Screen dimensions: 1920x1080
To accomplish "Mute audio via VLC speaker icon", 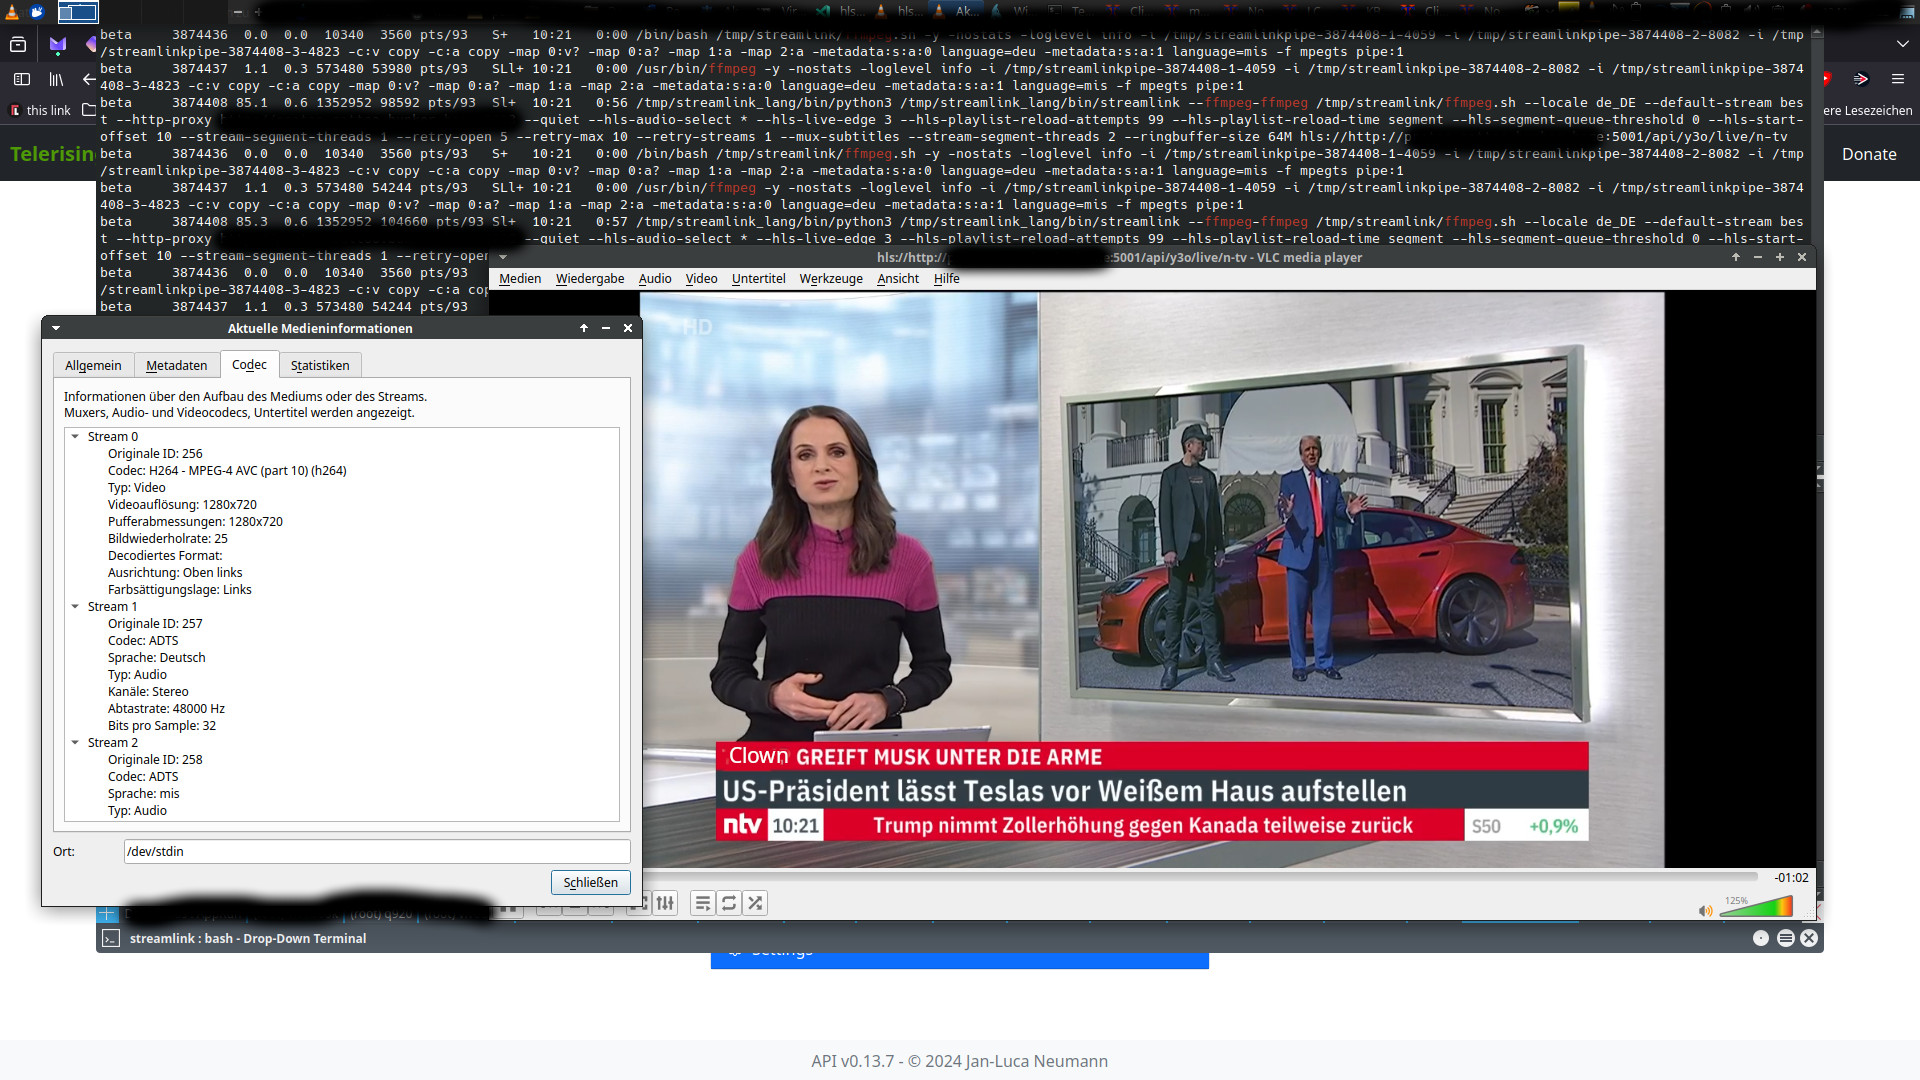I will point(1705,910).
